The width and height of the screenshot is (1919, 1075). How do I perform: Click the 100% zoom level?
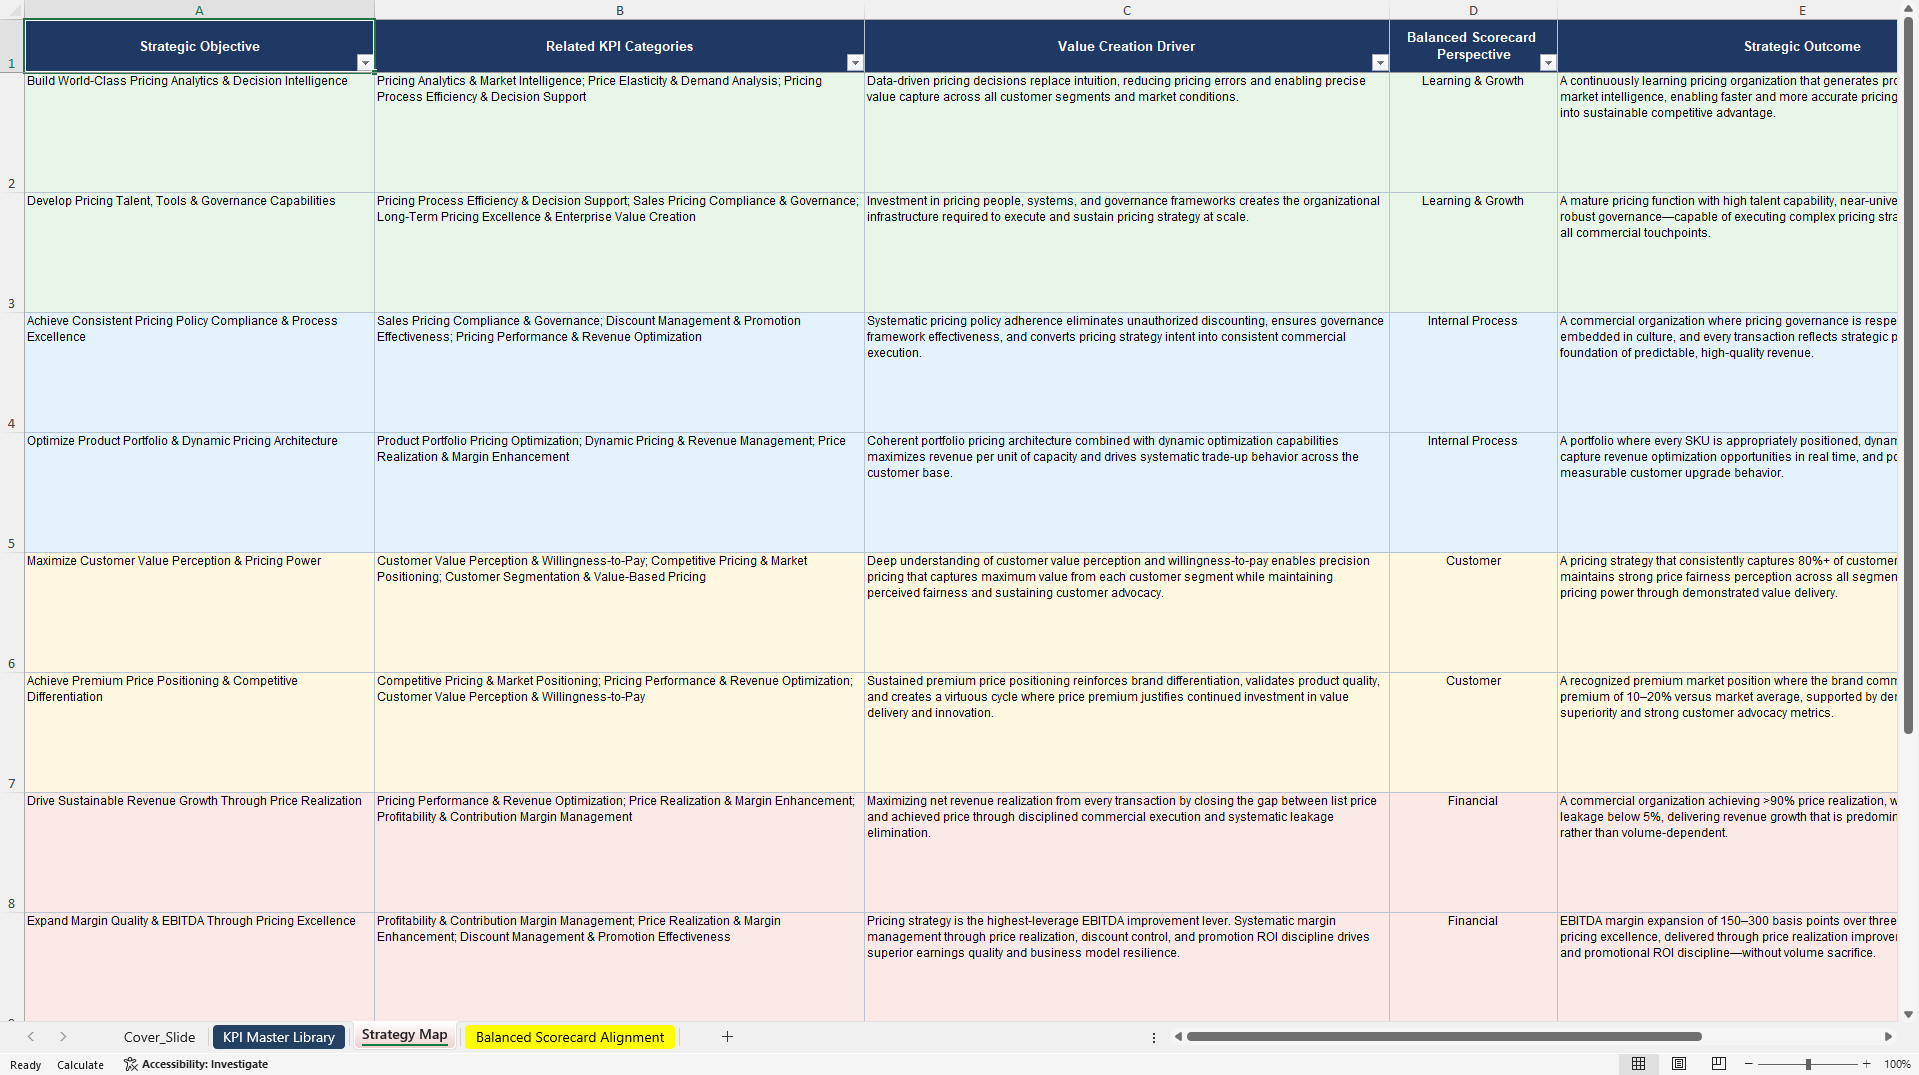click(x=1897, y=1064)
